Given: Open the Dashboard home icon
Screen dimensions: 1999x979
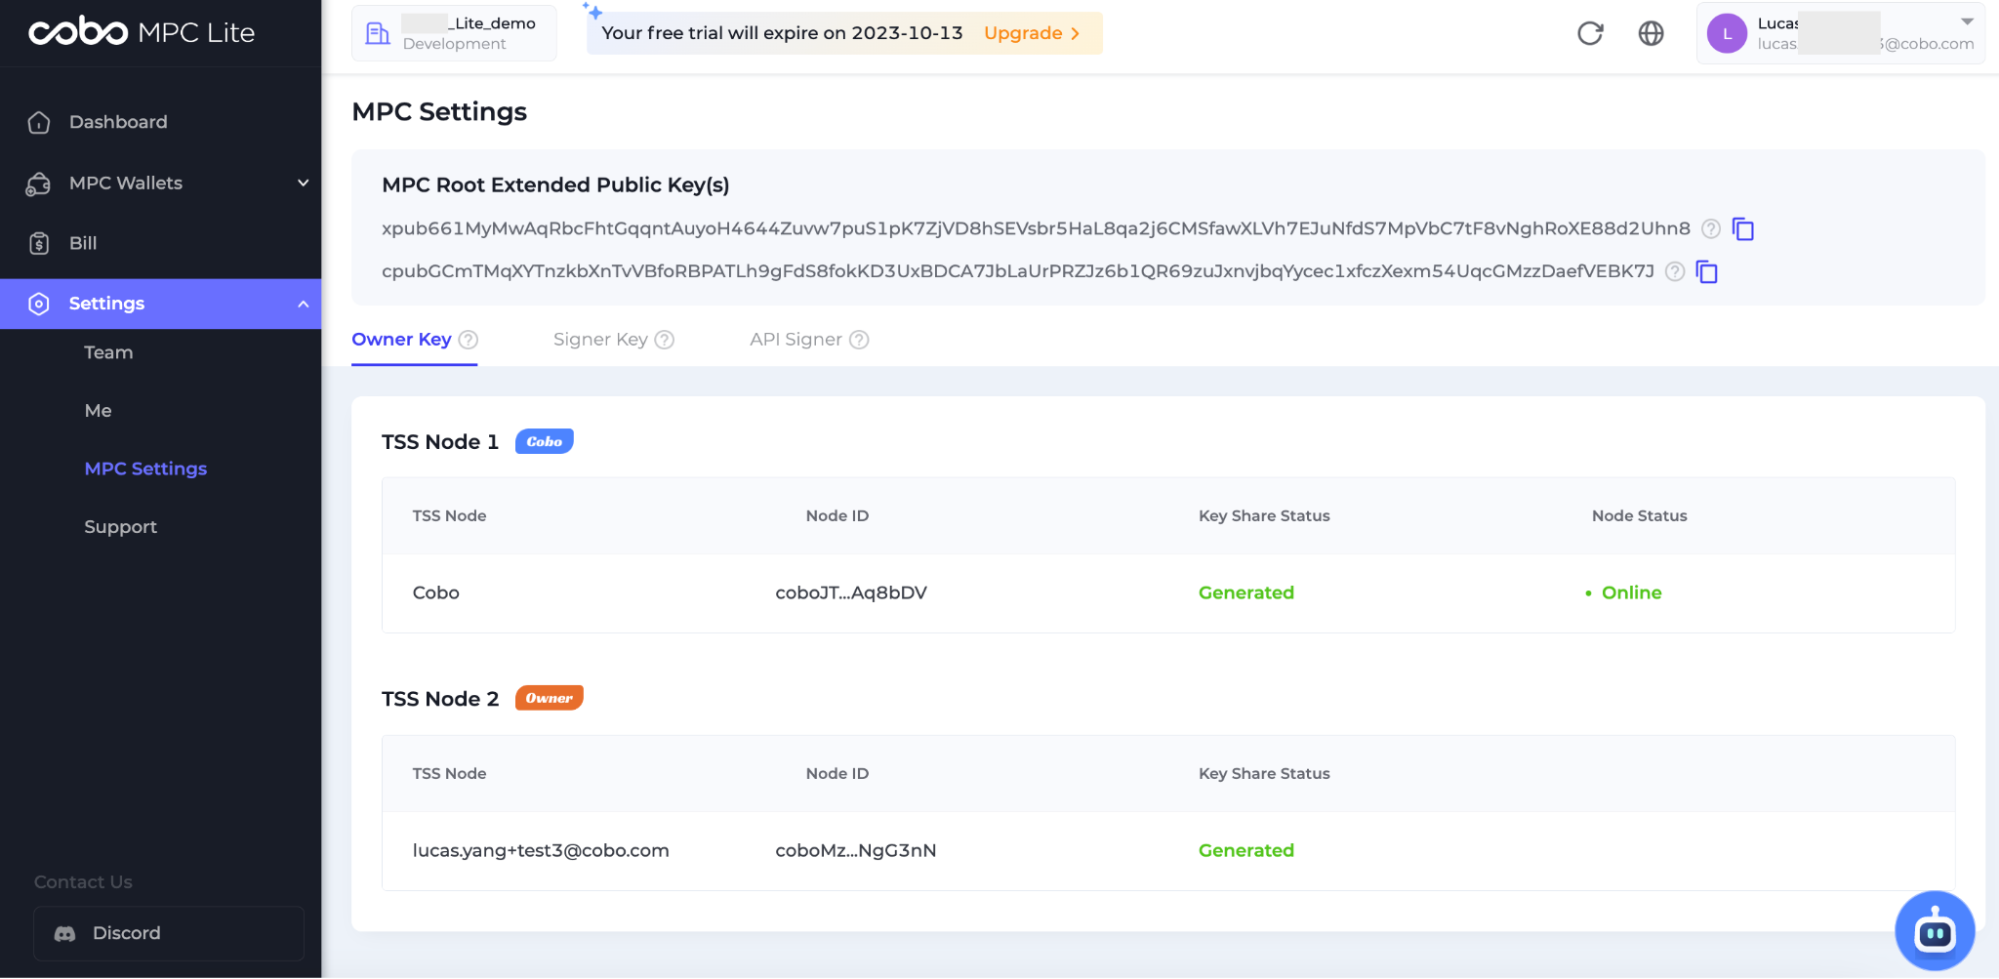Looking at the screenshot, I should (x=39, y=122).
